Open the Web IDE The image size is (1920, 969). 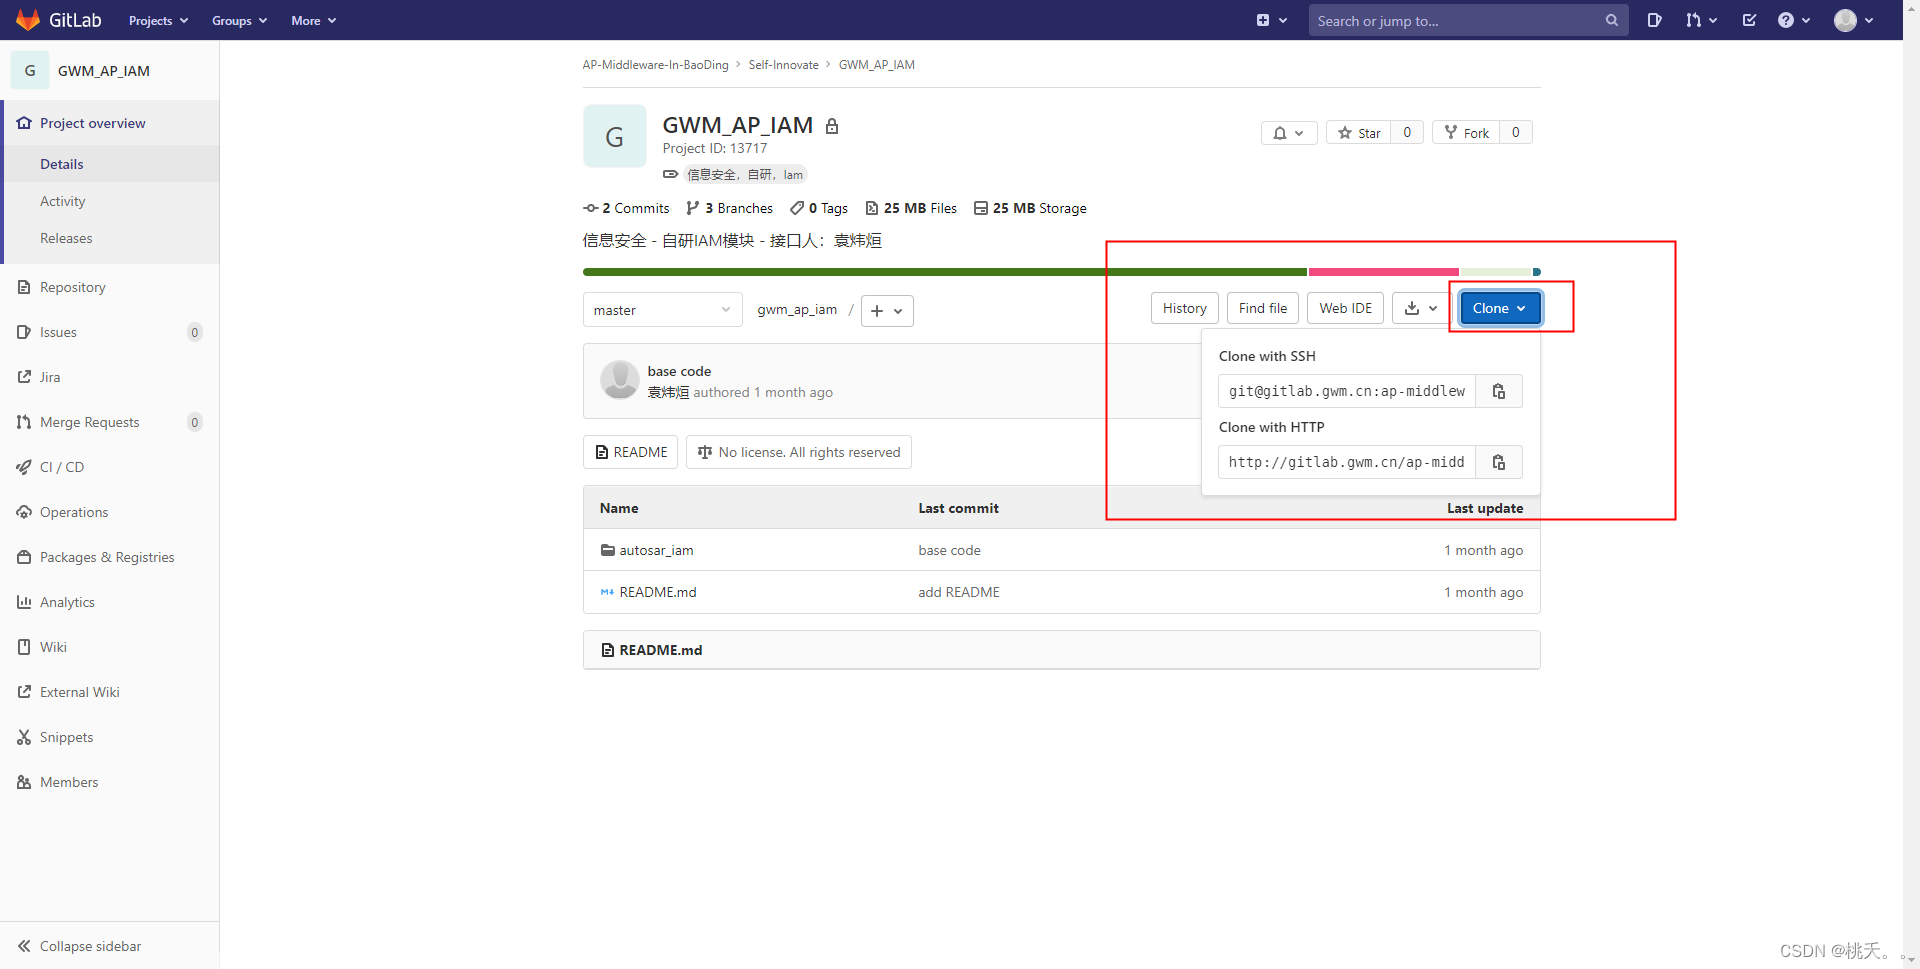[1345, 308]
